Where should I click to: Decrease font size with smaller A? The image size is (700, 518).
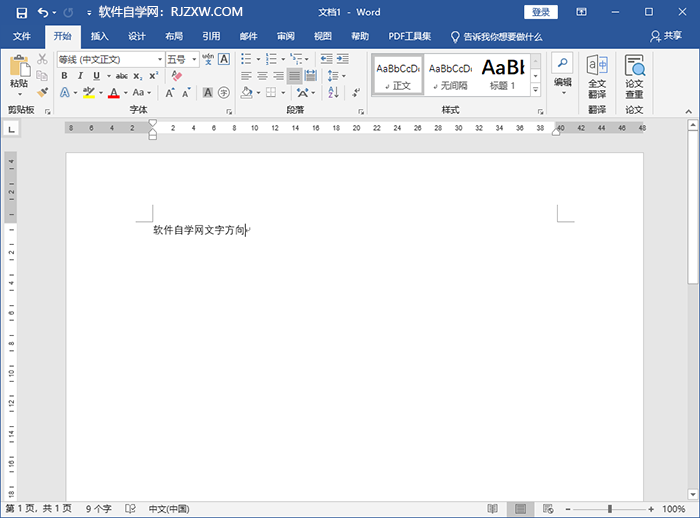coord(186,93)
